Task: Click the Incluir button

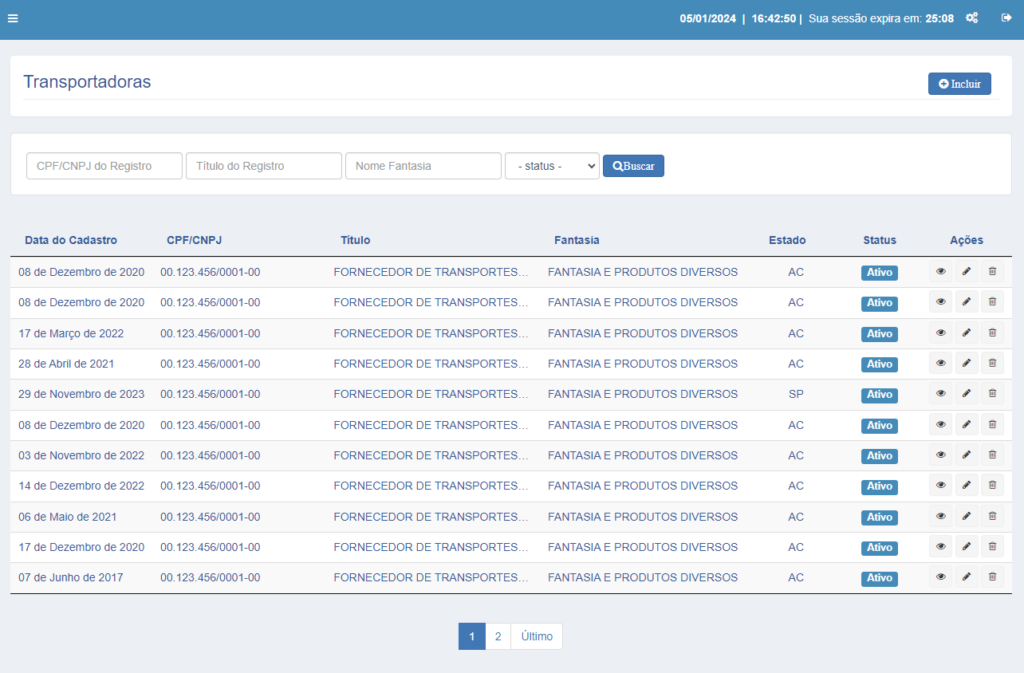Action: (959, 84)
